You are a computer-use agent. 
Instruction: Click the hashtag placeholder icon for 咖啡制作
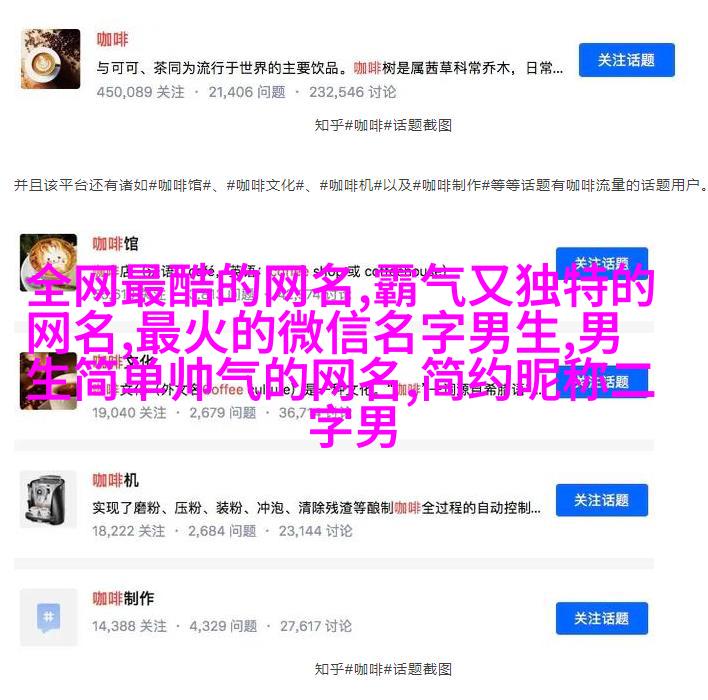pos(48,617)
